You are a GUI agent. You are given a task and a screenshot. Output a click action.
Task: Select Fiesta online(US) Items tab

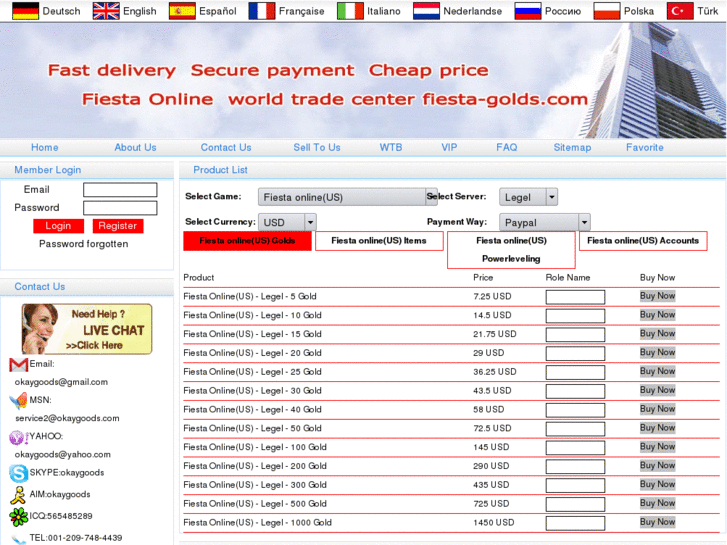click(379, 241)
